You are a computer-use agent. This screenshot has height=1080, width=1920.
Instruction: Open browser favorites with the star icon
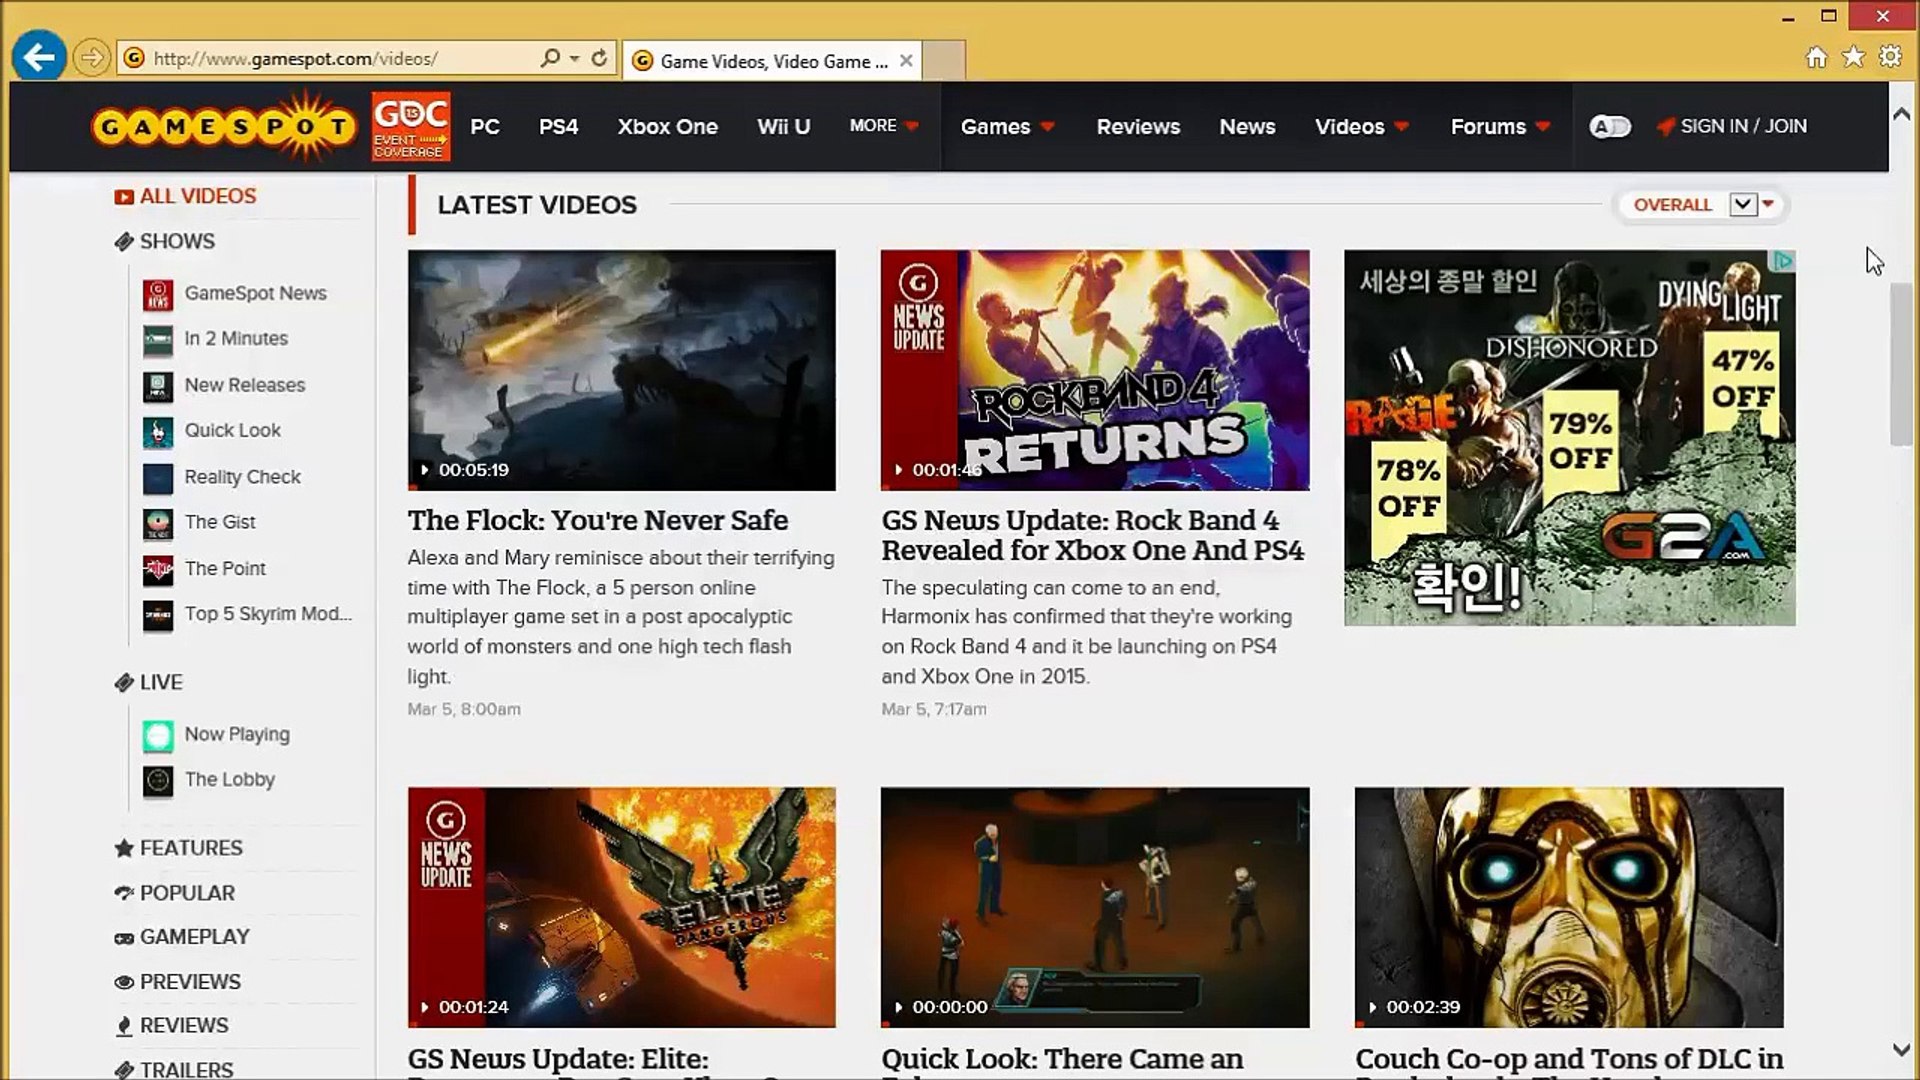tap(1852, 57)
